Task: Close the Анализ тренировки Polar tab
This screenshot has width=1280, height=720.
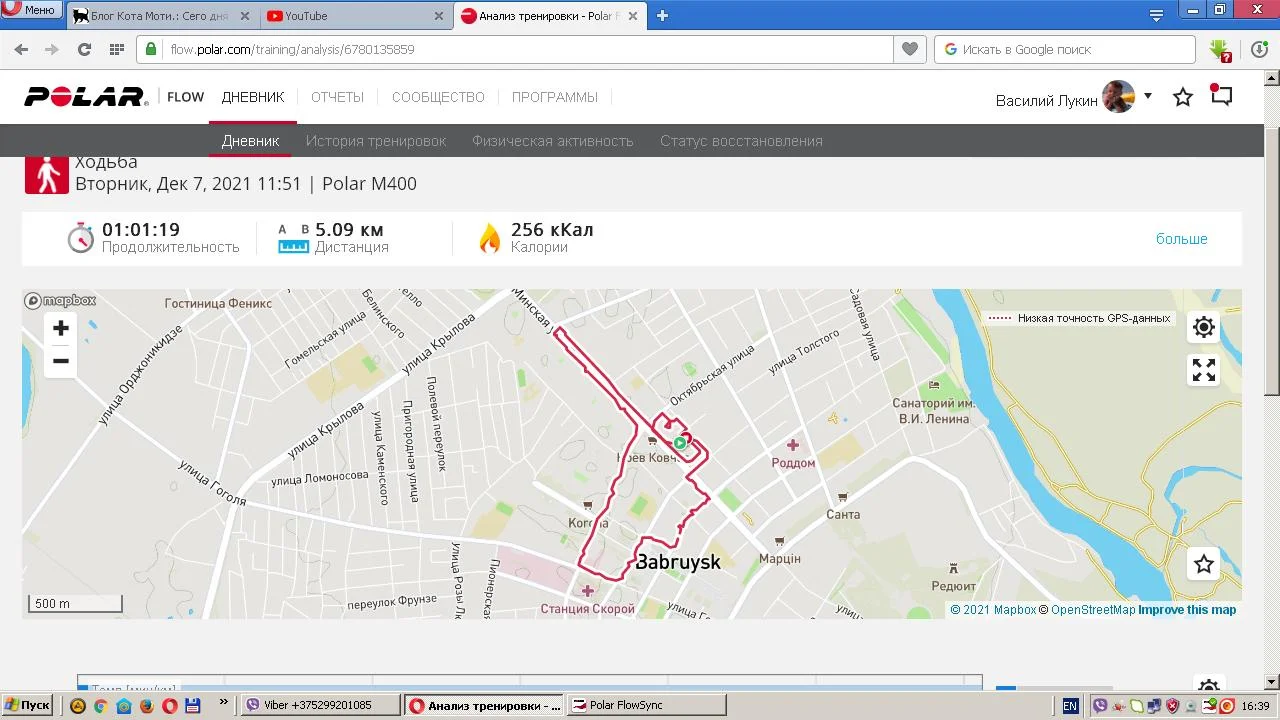Action: coord(633,16)
